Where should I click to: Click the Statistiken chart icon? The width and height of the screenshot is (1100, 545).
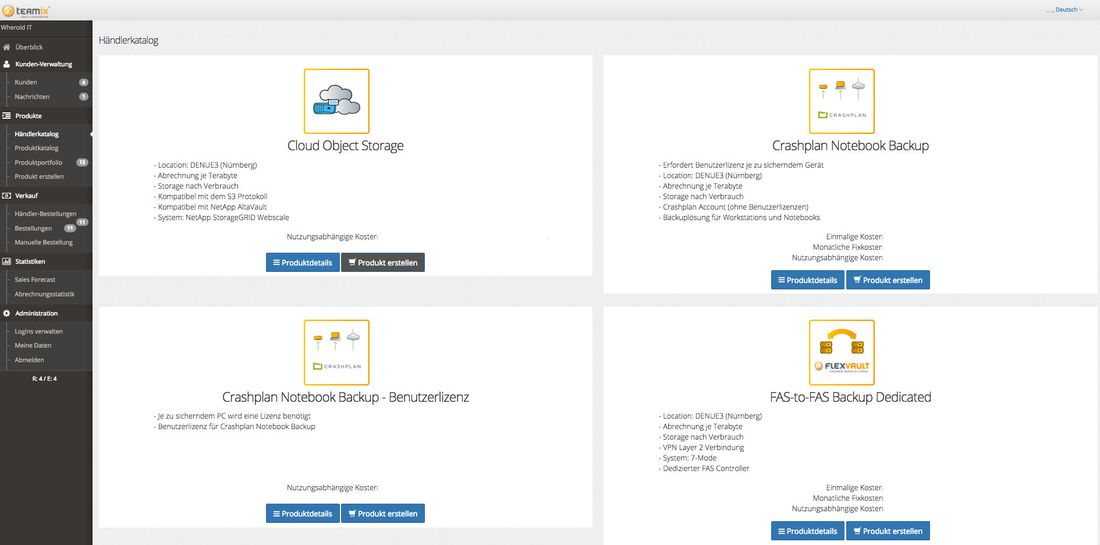click(7, 261)
